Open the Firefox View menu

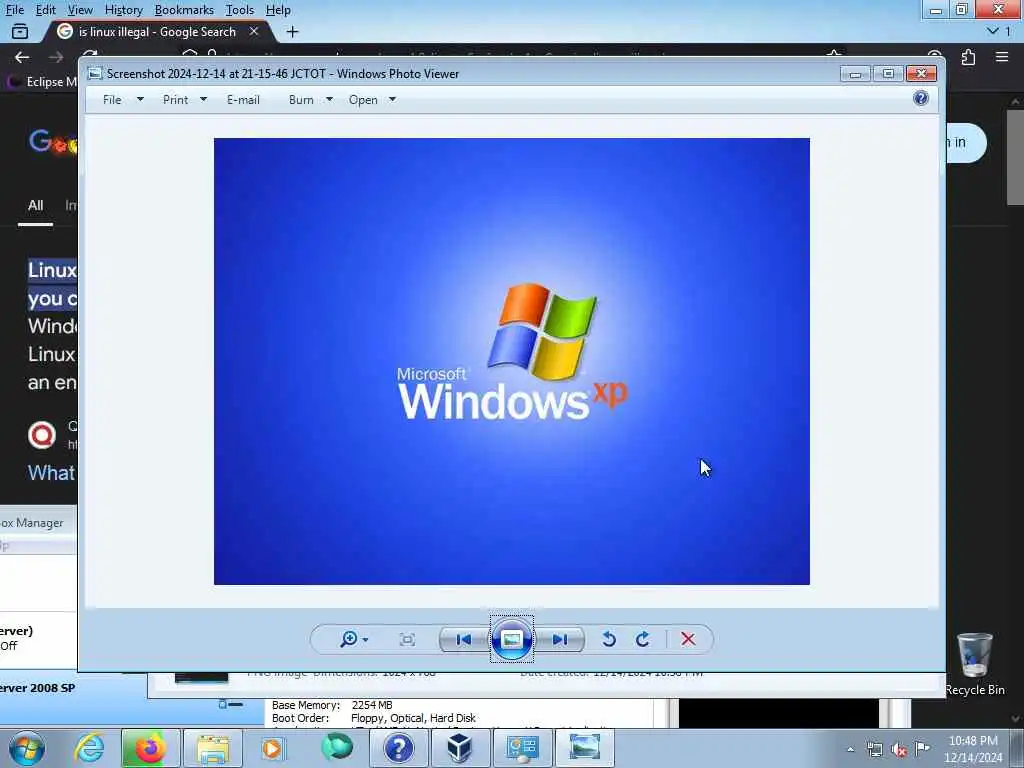pos(80,10)
